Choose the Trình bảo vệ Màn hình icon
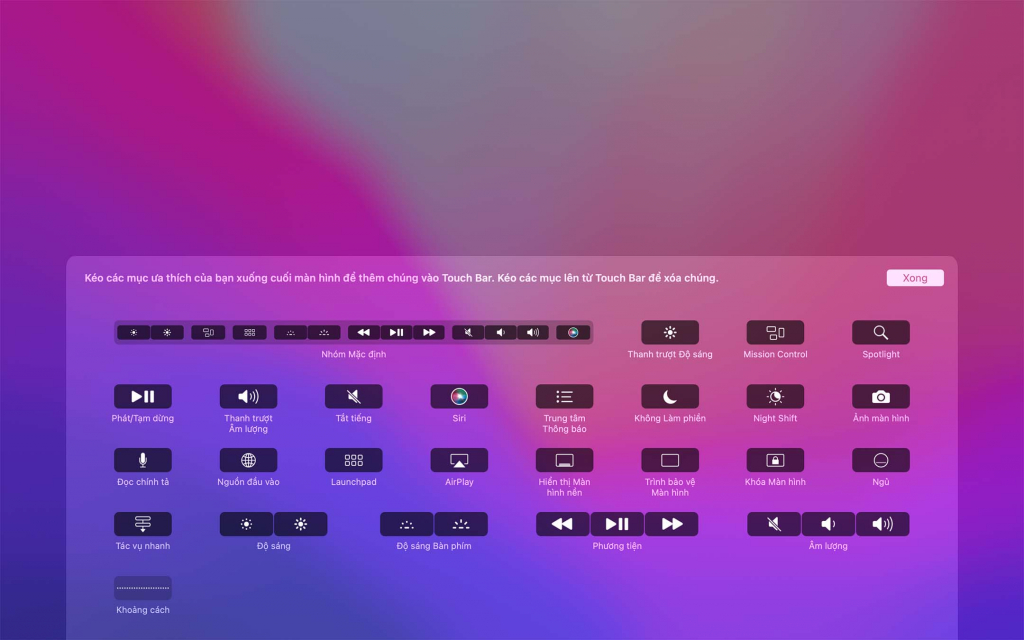Viewport: 1024px width, 640px height. click(669, 460)
